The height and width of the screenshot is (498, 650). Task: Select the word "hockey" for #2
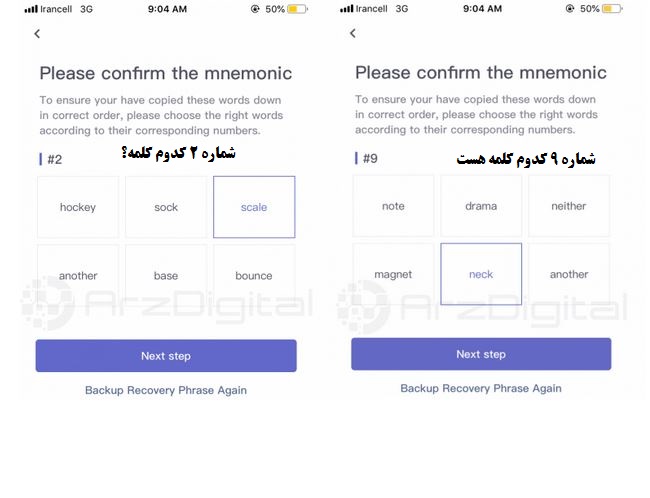coord(78,207)
